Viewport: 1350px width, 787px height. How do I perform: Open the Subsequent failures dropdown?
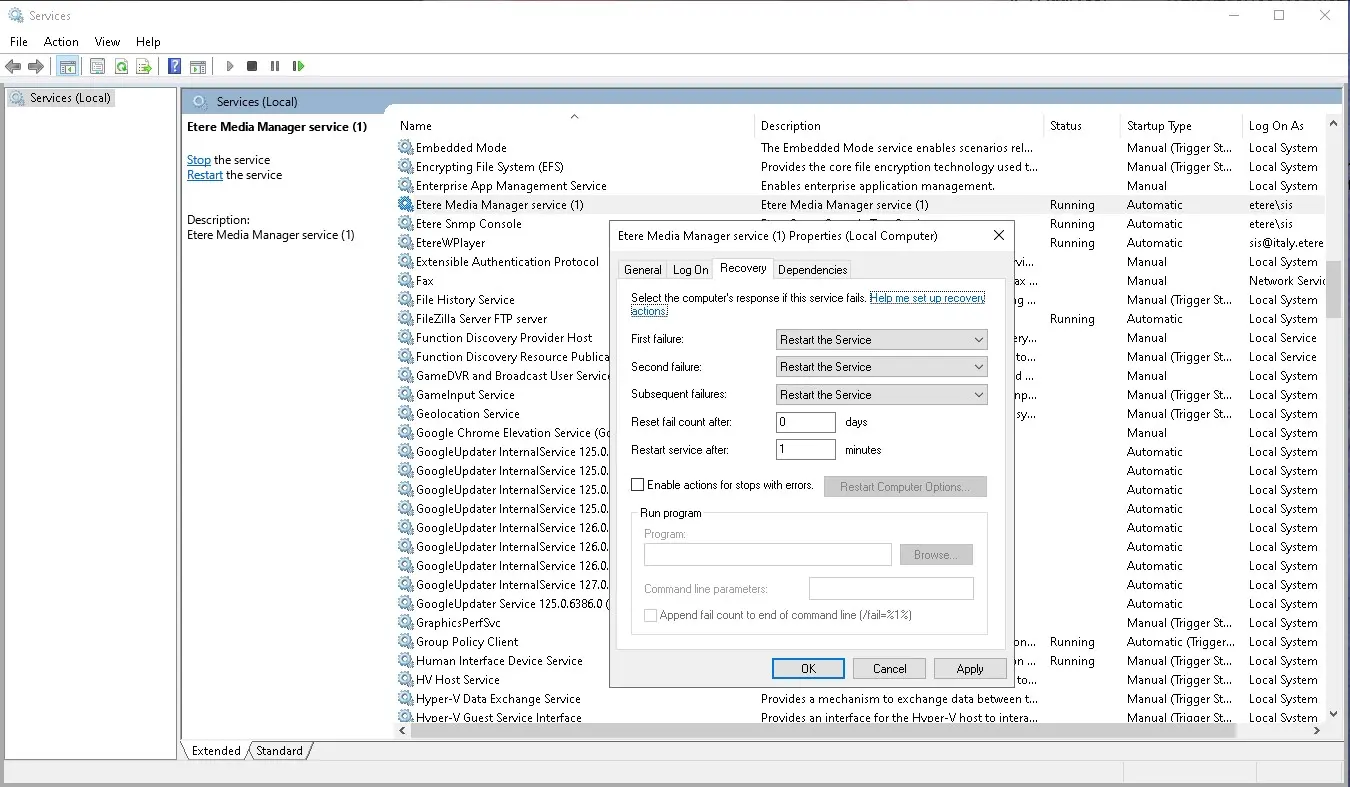click(881, 395)
